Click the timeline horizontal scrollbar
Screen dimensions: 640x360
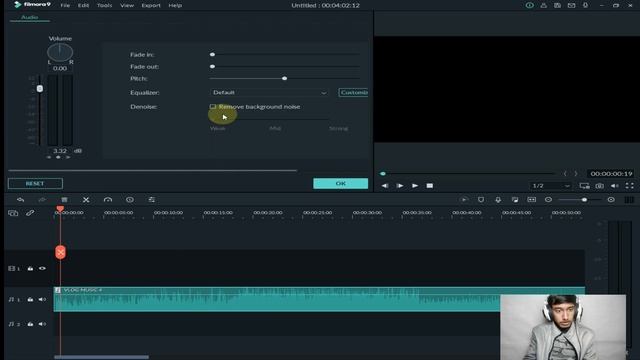pyautogui.click(x=101, y=357)
